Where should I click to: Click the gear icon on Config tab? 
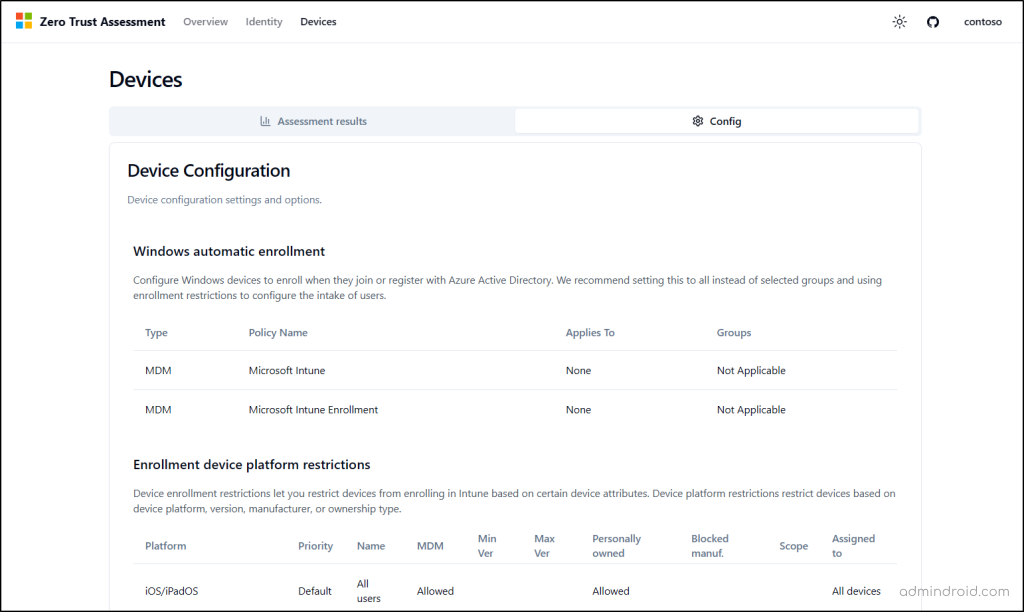click(698, 121)
